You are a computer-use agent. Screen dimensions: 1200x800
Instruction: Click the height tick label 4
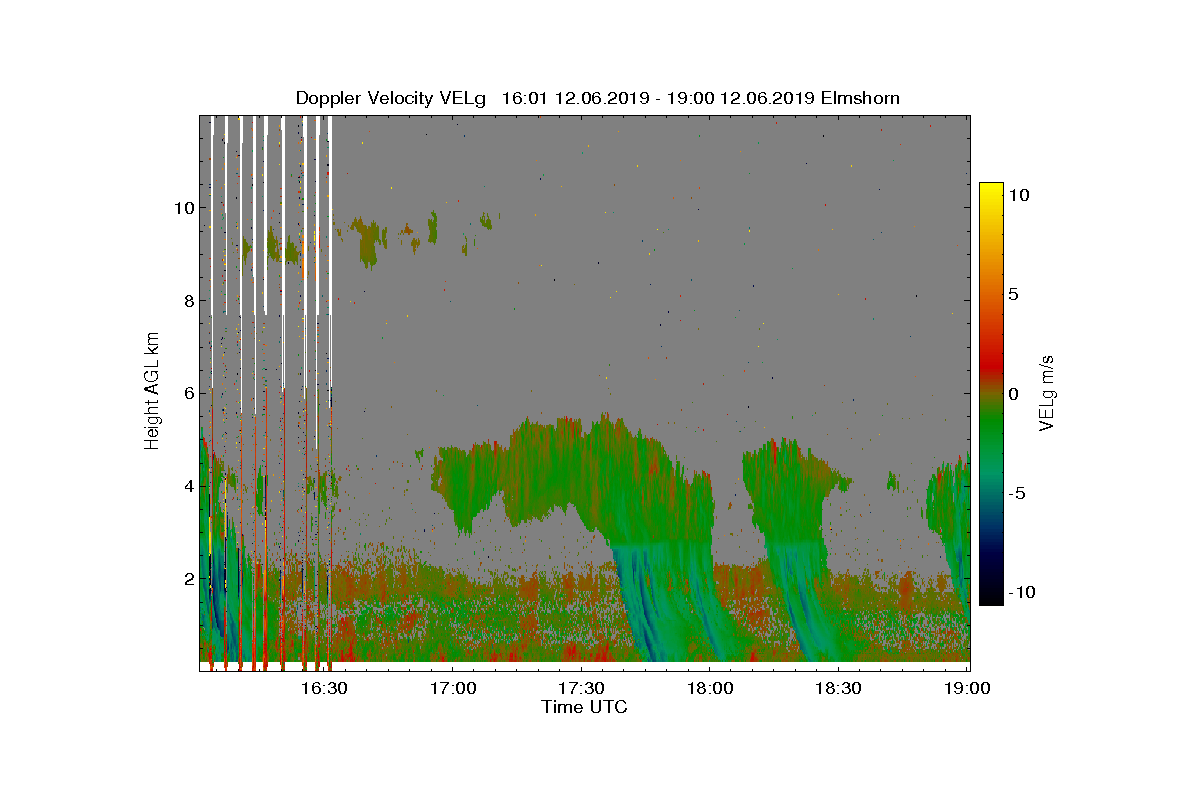(x=187, y=486)
